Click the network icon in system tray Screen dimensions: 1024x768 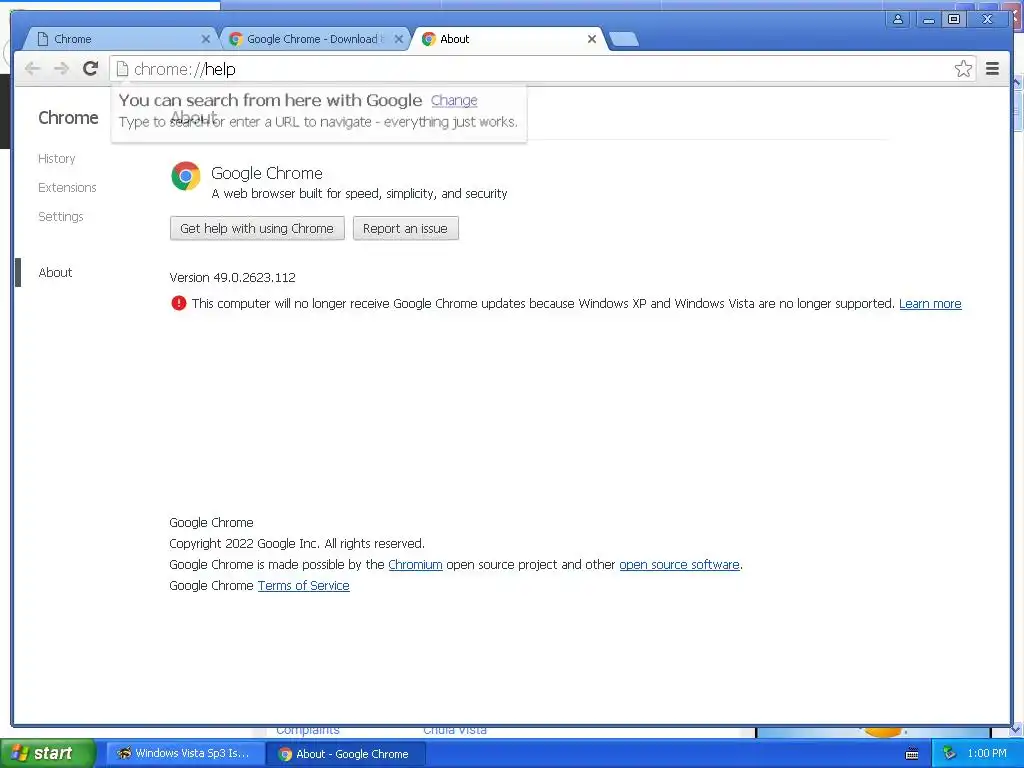950,754
